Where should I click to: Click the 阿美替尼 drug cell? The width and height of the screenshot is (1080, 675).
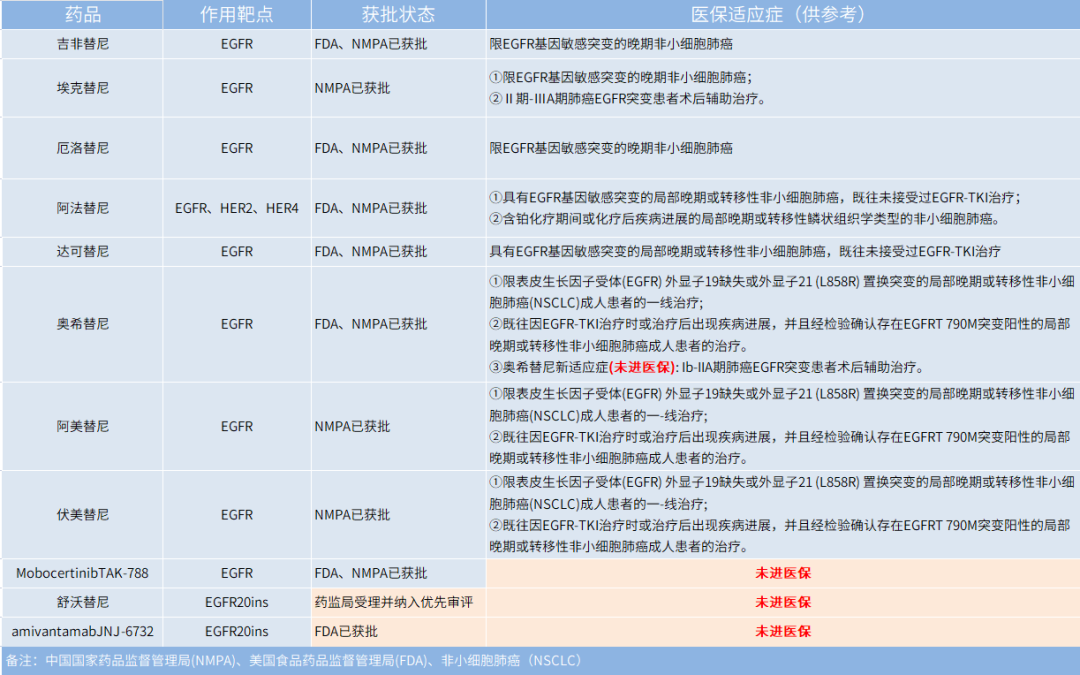(85, 426)
